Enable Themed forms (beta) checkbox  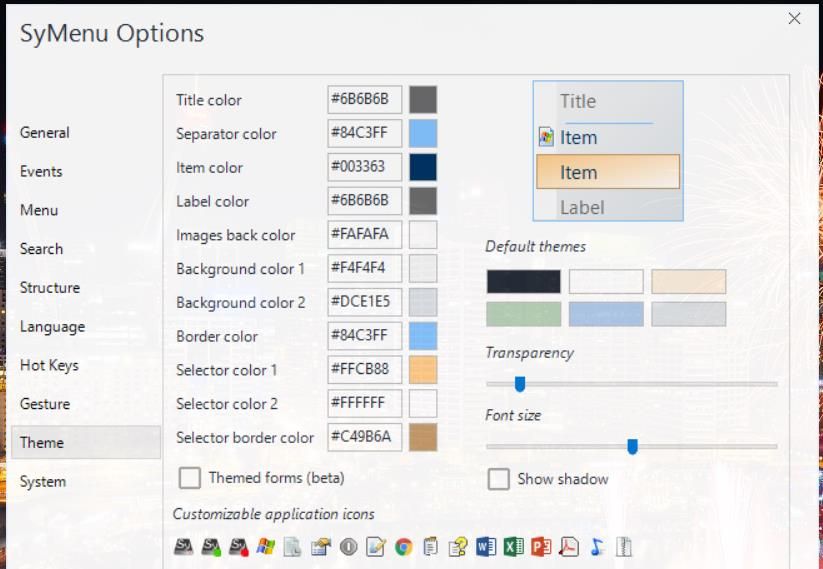(x=189, y=478)
